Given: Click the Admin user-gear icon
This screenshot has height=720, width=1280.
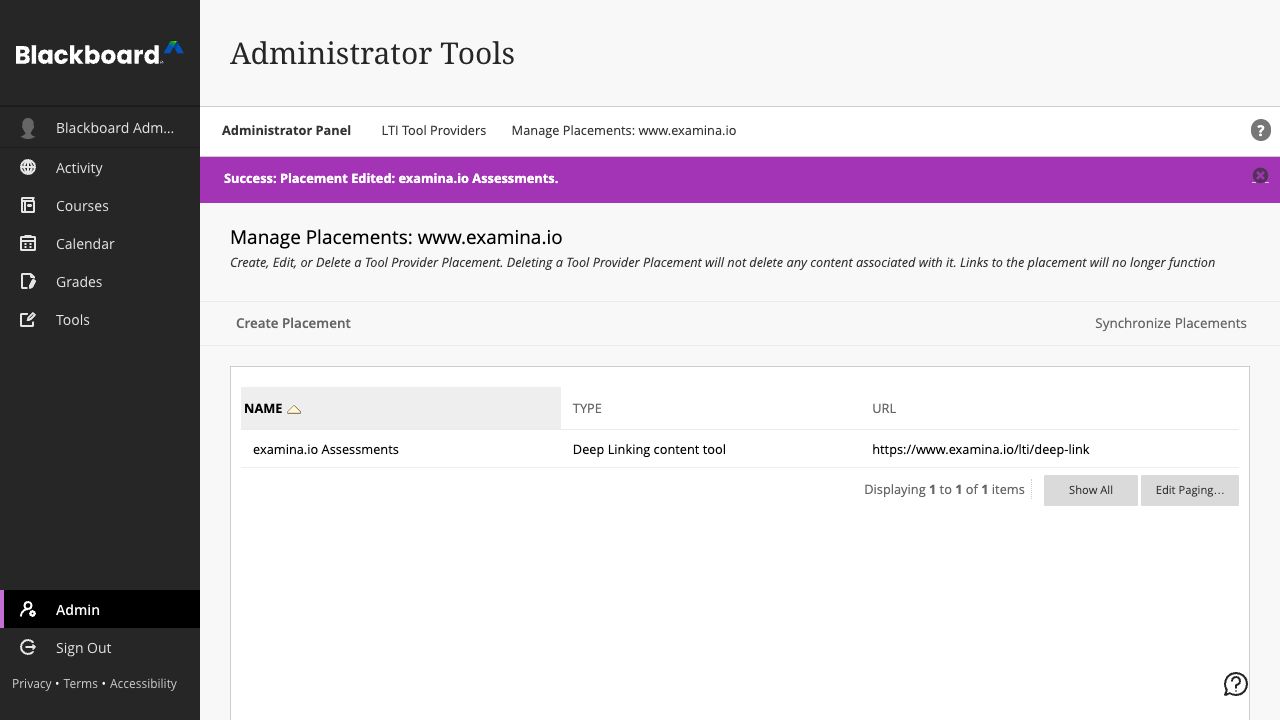Looking at the screenshot, I should click(28, 609).
